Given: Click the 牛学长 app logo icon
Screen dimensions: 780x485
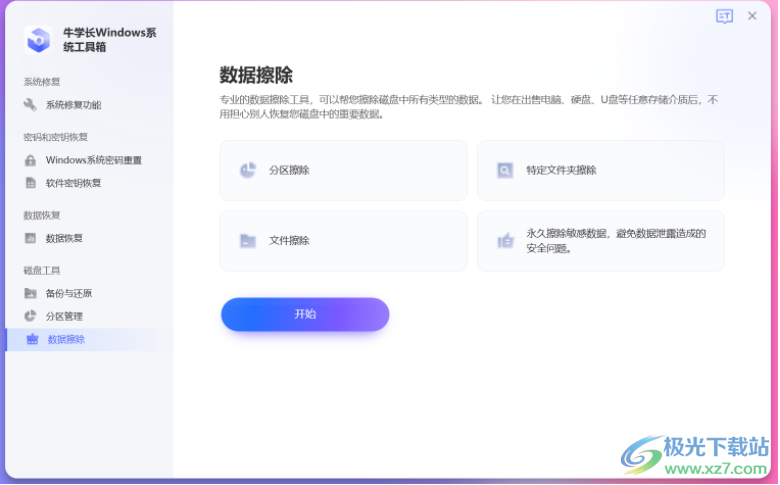Looking at the screenshot, I should 38,40.
